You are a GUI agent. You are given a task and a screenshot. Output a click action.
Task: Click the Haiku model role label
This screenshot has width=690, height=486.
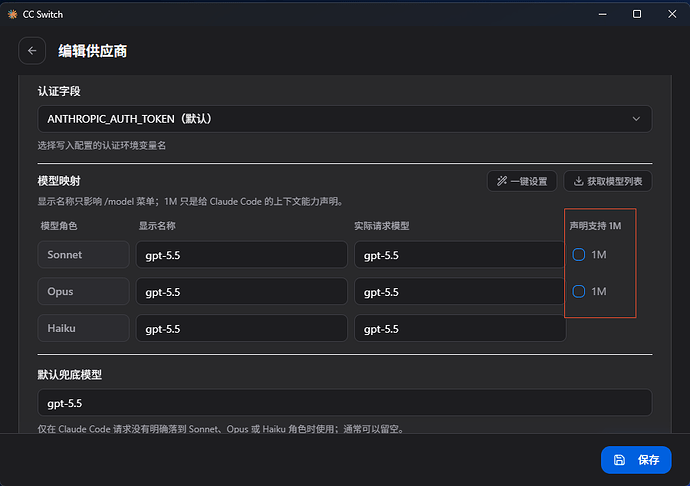[84, 328]
